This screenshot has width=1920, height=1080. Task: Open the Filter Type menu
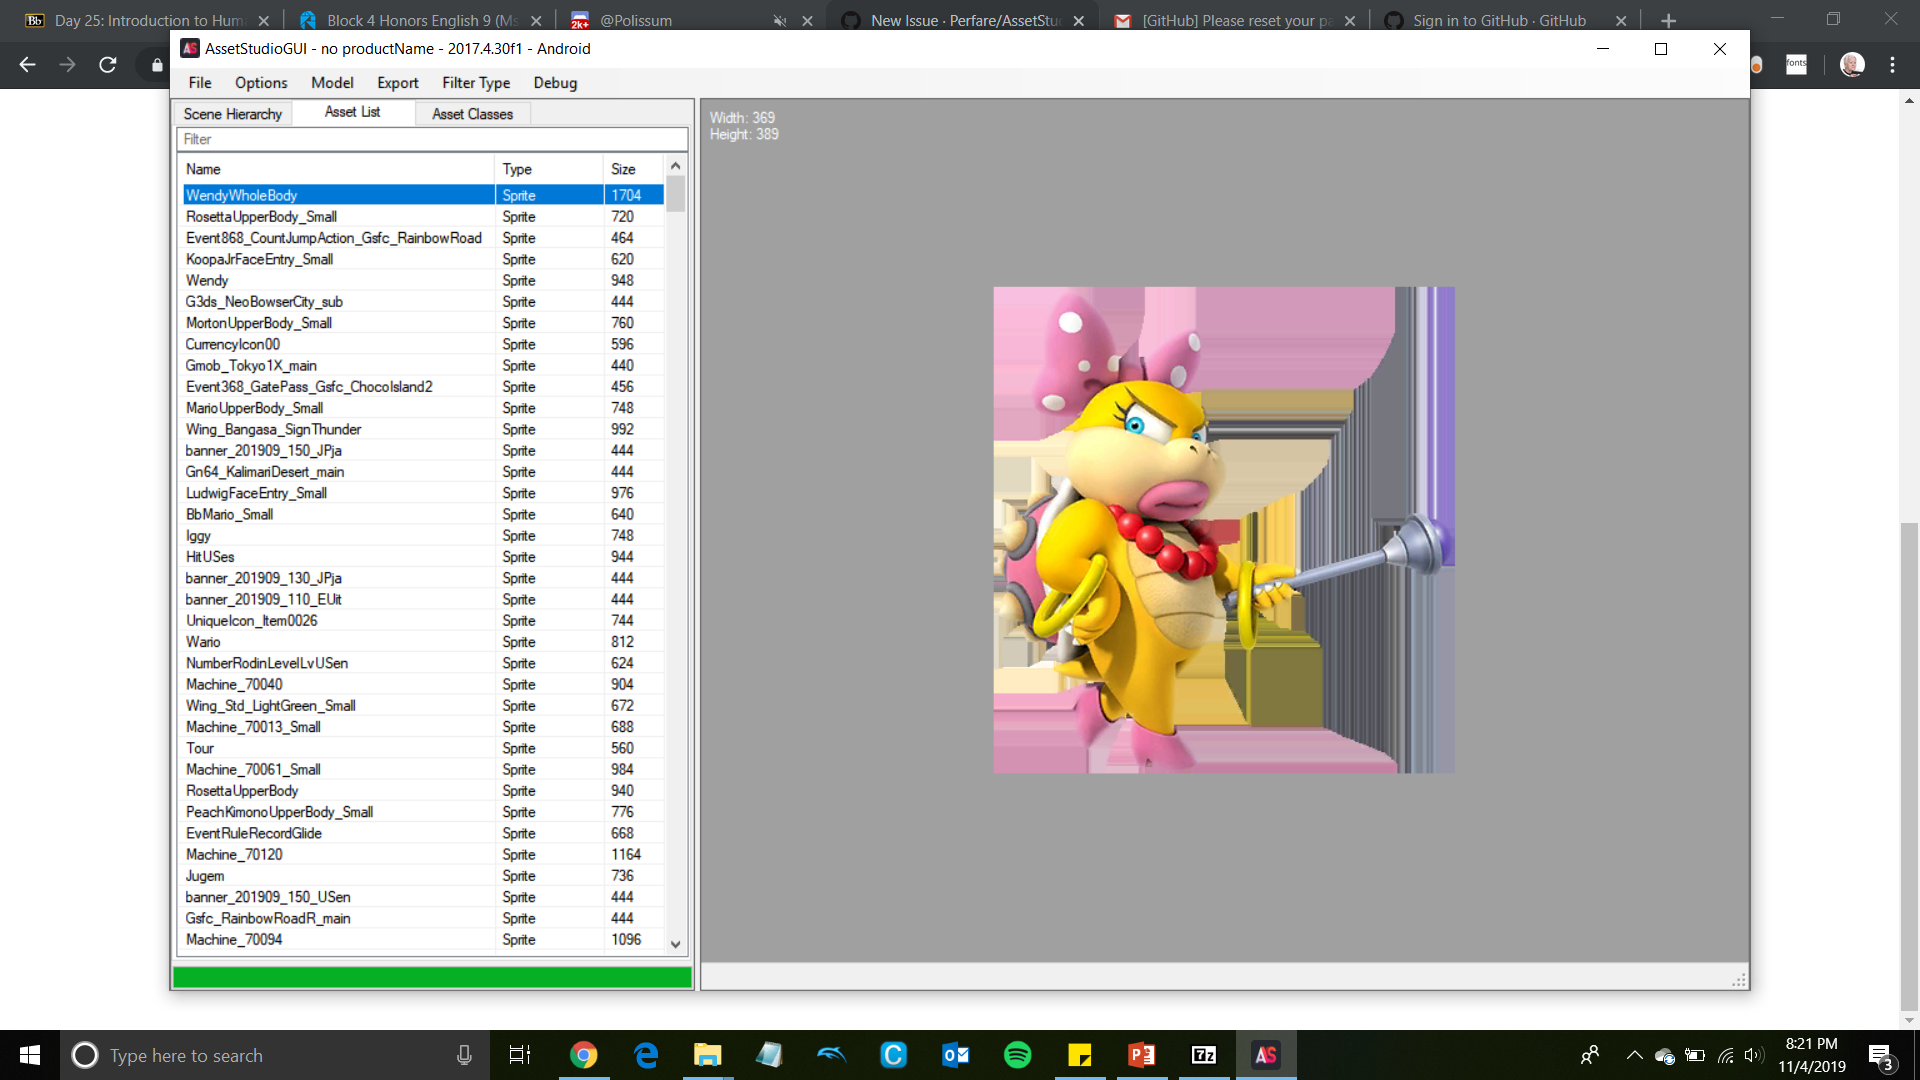click(476, 83)
